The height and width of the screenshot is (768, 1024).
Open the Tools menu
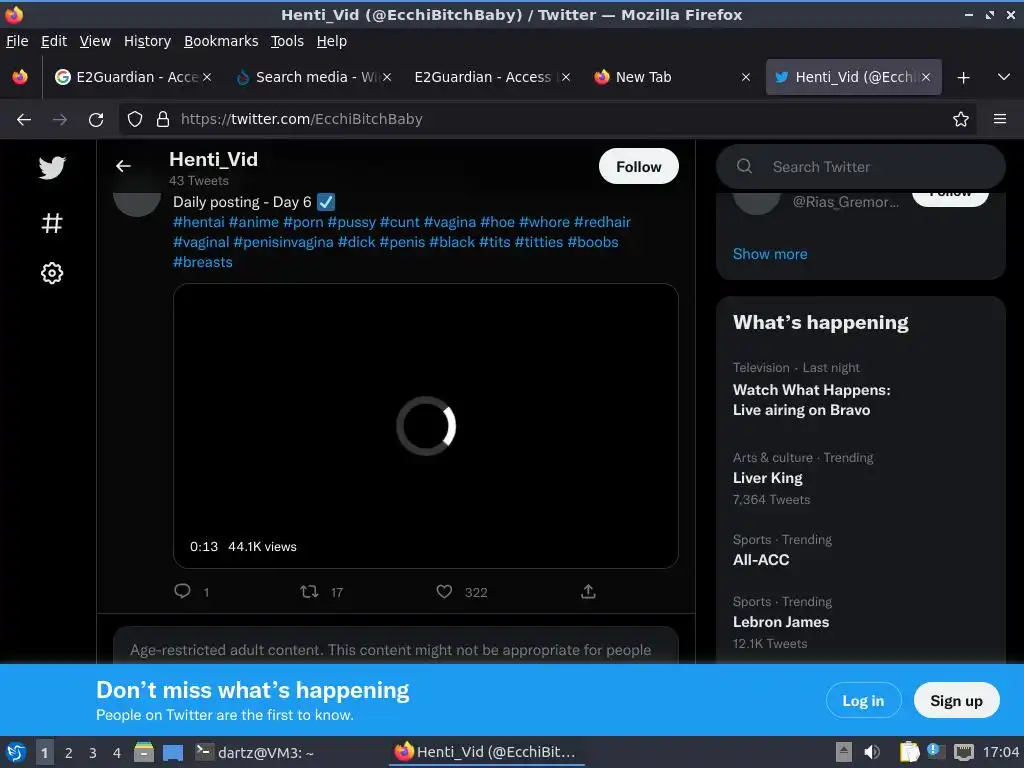coord(287,41)
